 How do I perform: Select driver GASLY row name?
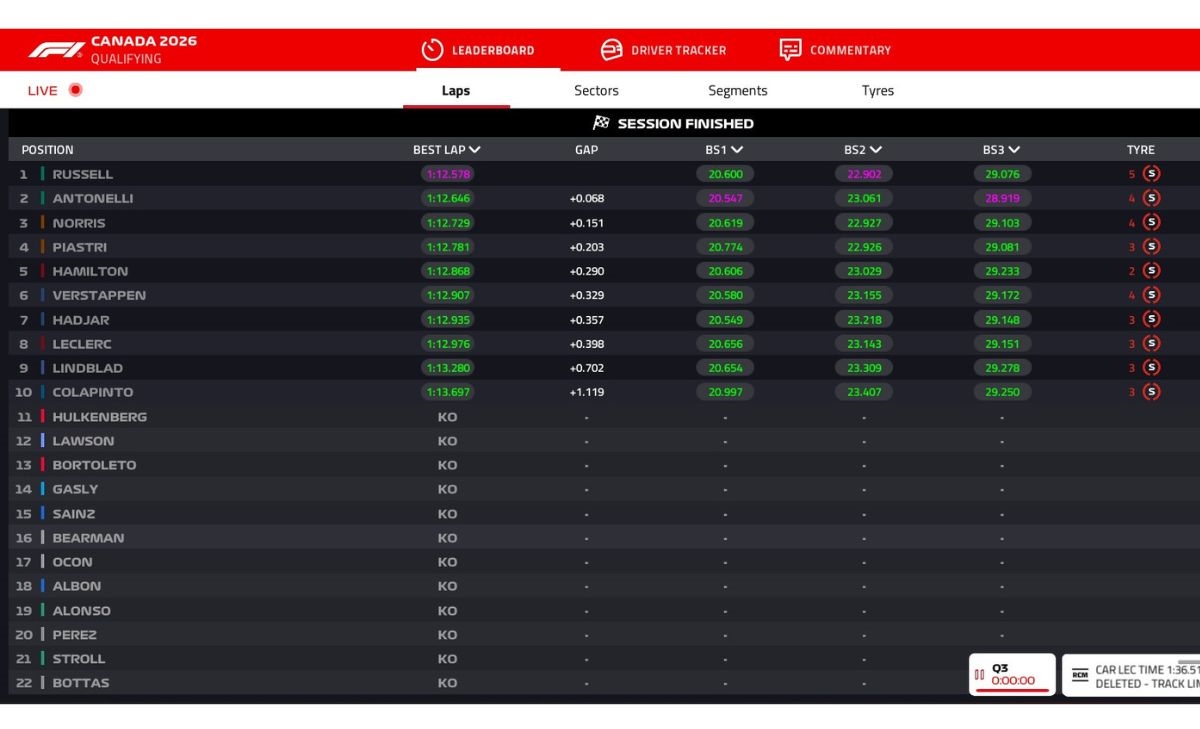[x=75, y=489]
